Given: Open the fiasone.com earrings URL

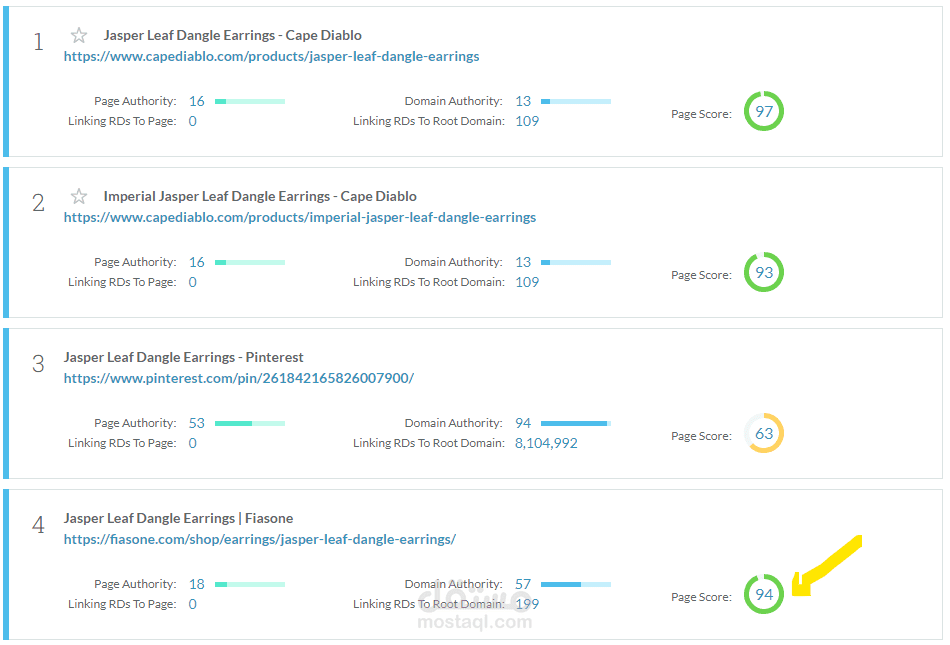Looking at the screenshot, I should pos(259,540).
